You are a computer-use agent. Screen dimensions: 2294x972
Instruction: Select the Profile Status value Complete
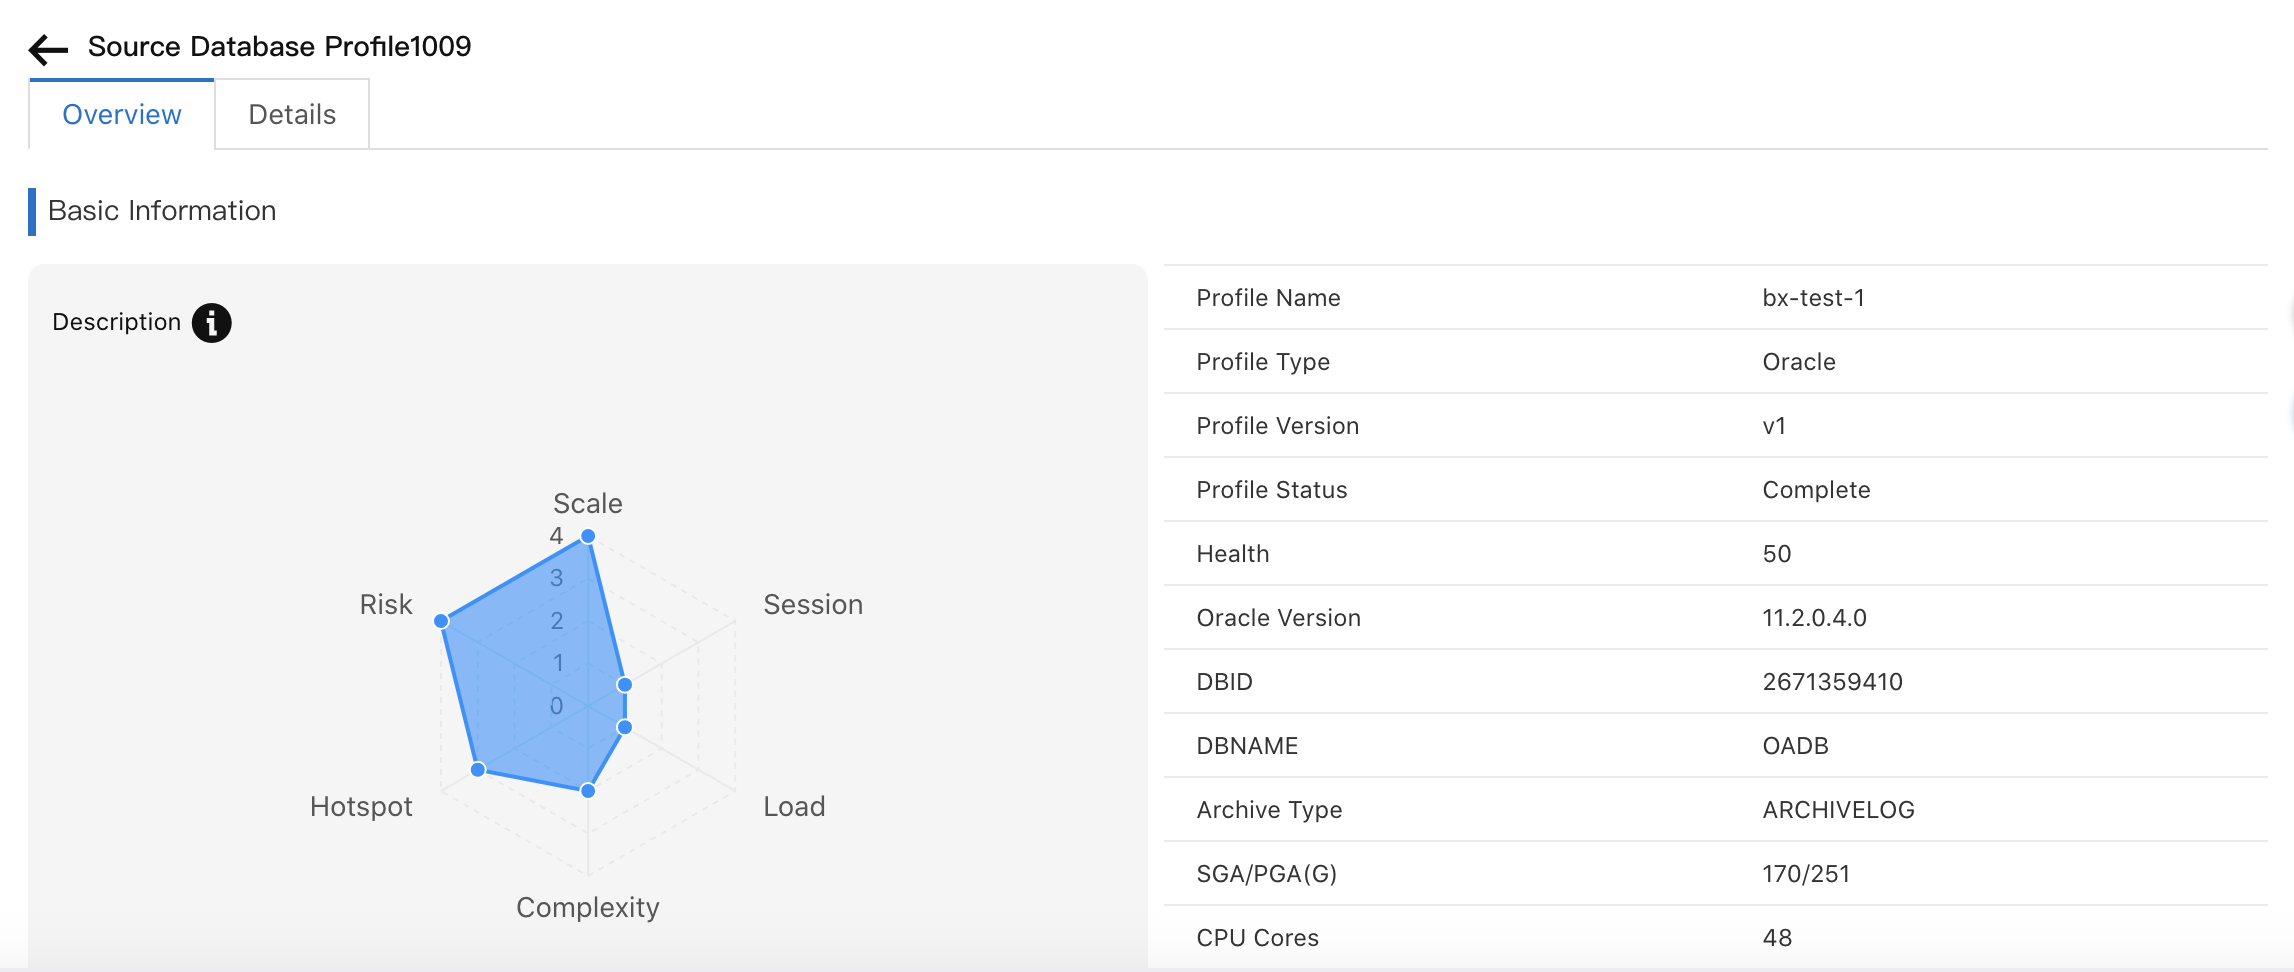click(x=1816, y=490)
